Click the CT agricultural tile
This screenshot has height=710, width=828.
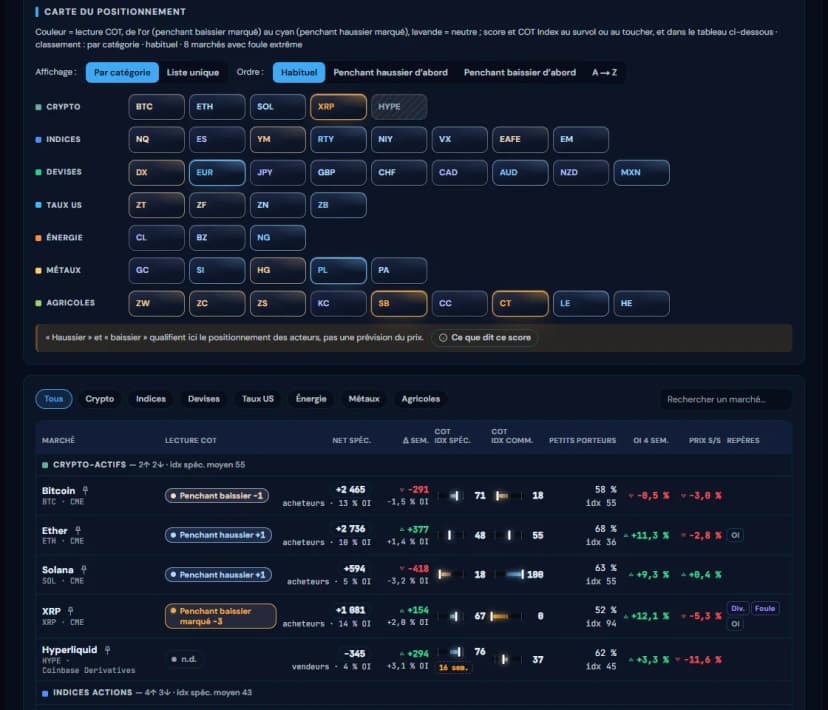[520, 304]
